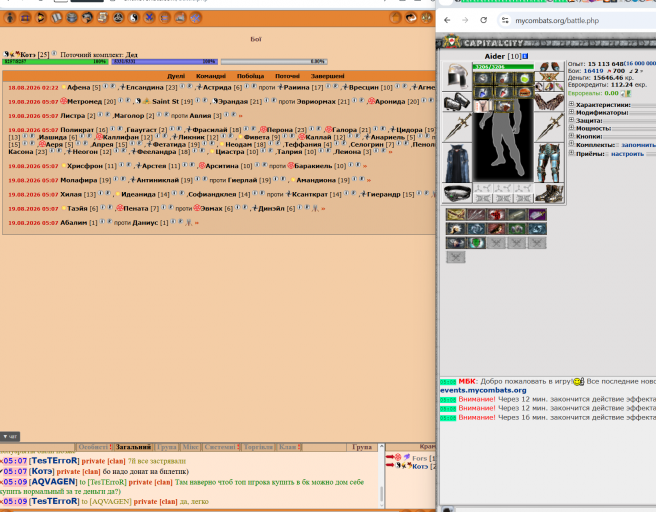Use the hamburger food item in the quick slots
This screenshot has height=512, width=656.
(x=525, y=92)
